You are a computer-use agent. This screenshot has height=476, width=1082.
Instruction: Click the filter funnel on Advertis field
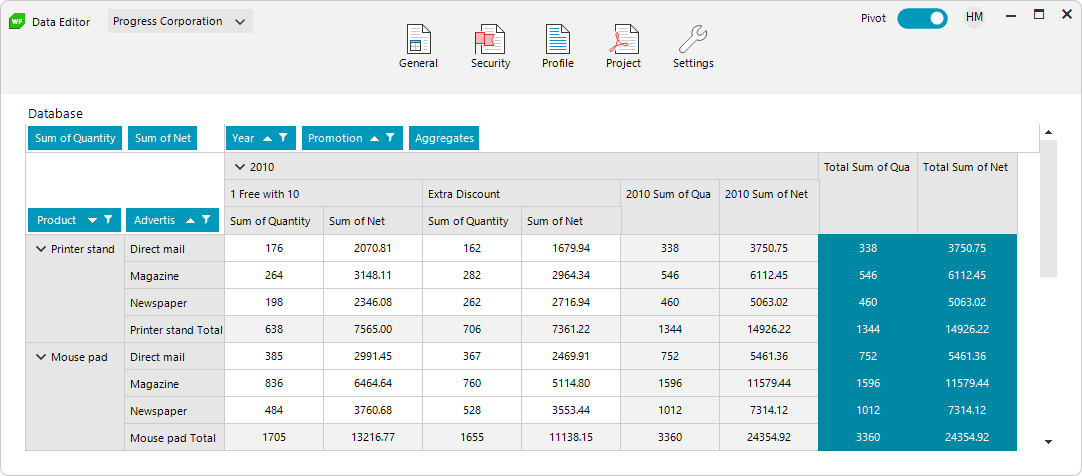click(x=206, y=220)
